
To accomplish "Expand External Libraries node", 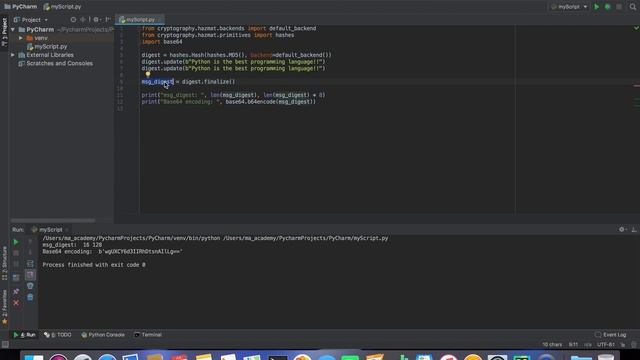I will click(13, 55).
